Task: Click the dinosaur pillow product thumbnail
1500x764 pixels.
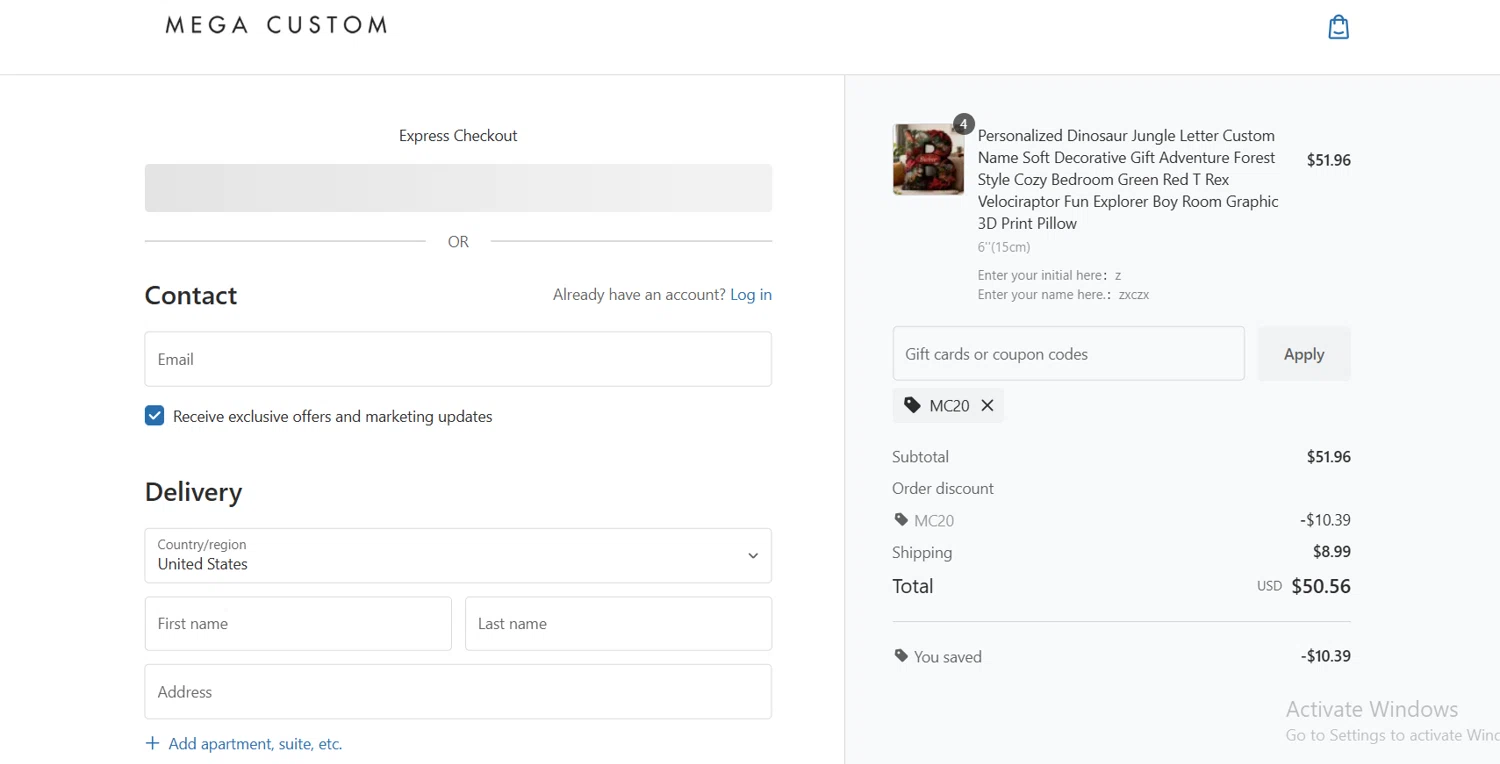Action: pos(928,160)
